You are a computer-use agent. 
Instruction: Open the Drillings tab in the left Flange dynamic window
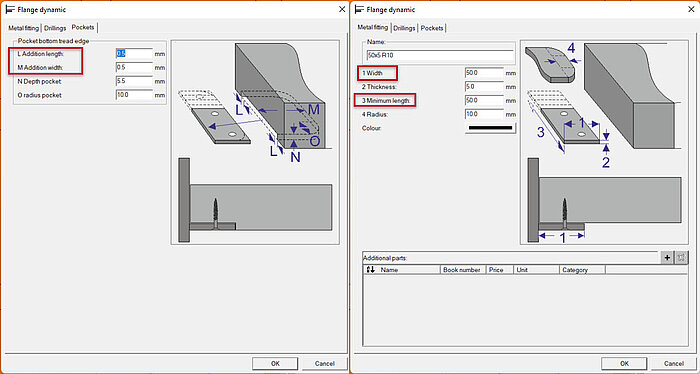55,28
